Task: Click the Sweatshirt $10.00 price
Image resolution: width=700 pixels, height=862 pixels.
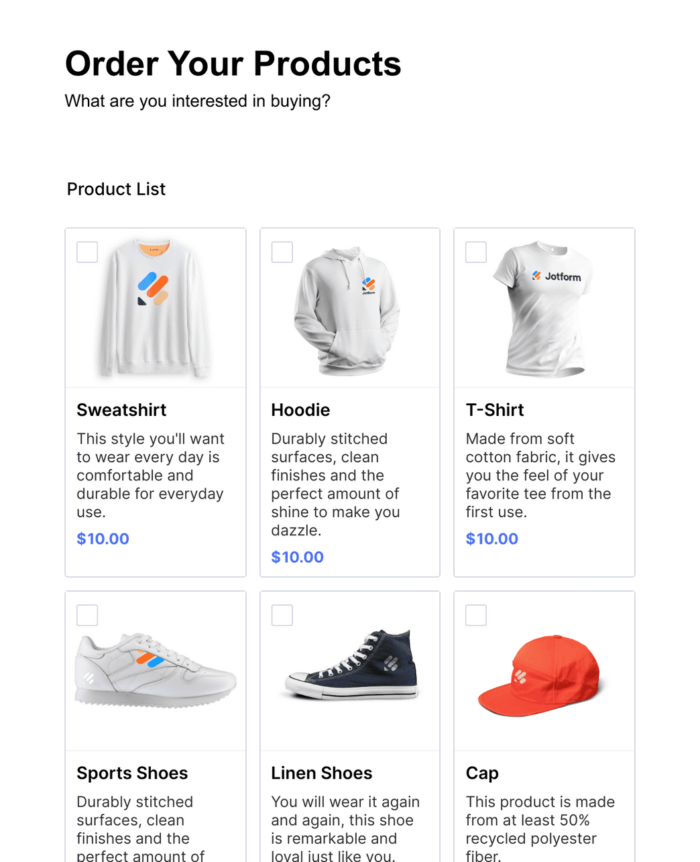Action: coord(103,539)
